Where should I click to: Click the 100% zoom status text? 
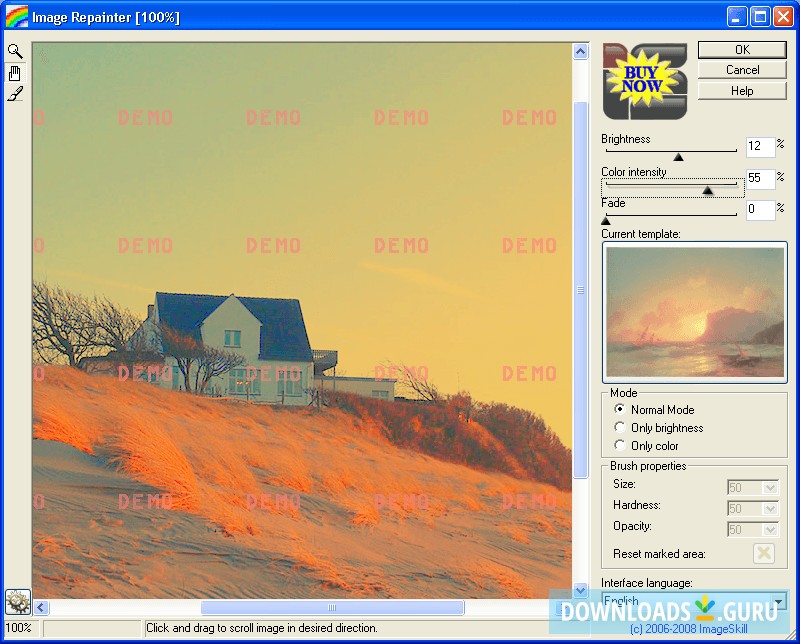(x=18, y=628)
